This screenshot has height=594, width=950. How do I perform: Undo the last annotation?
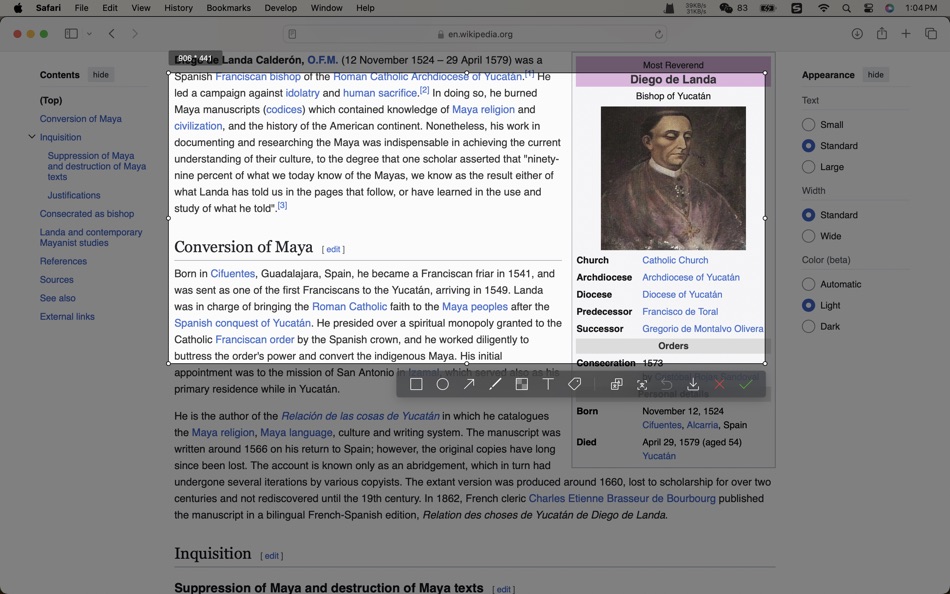666,384
